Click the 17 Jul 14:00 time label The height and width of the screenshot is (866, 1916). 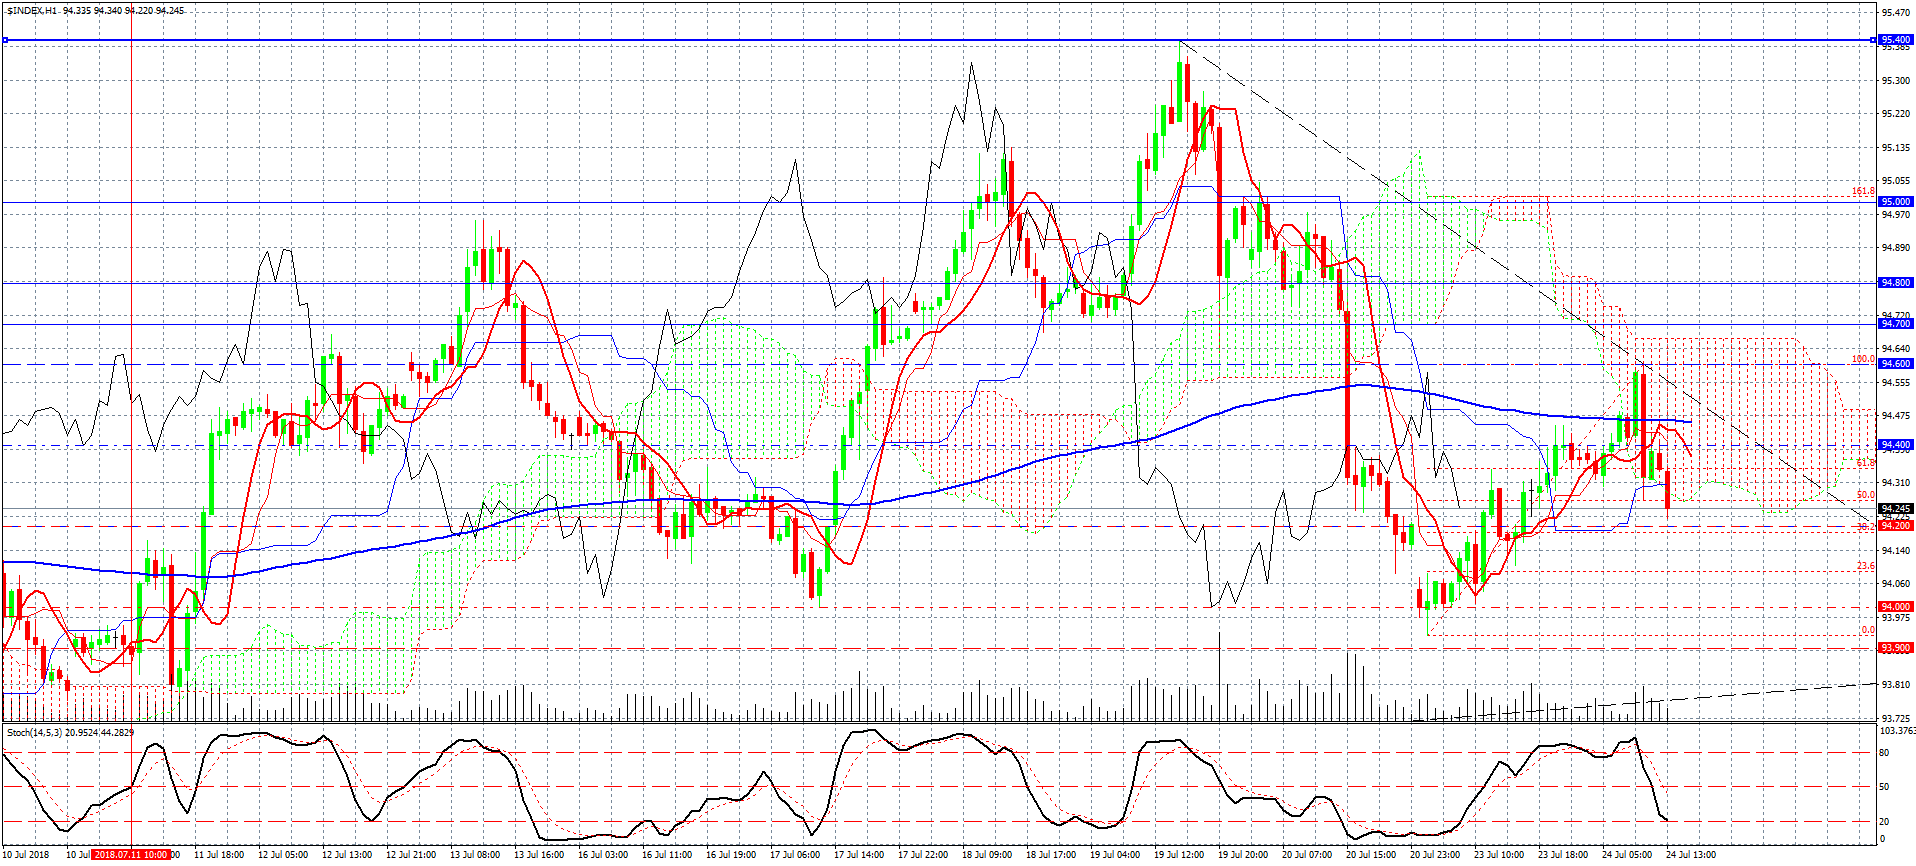tap(859, 855)
